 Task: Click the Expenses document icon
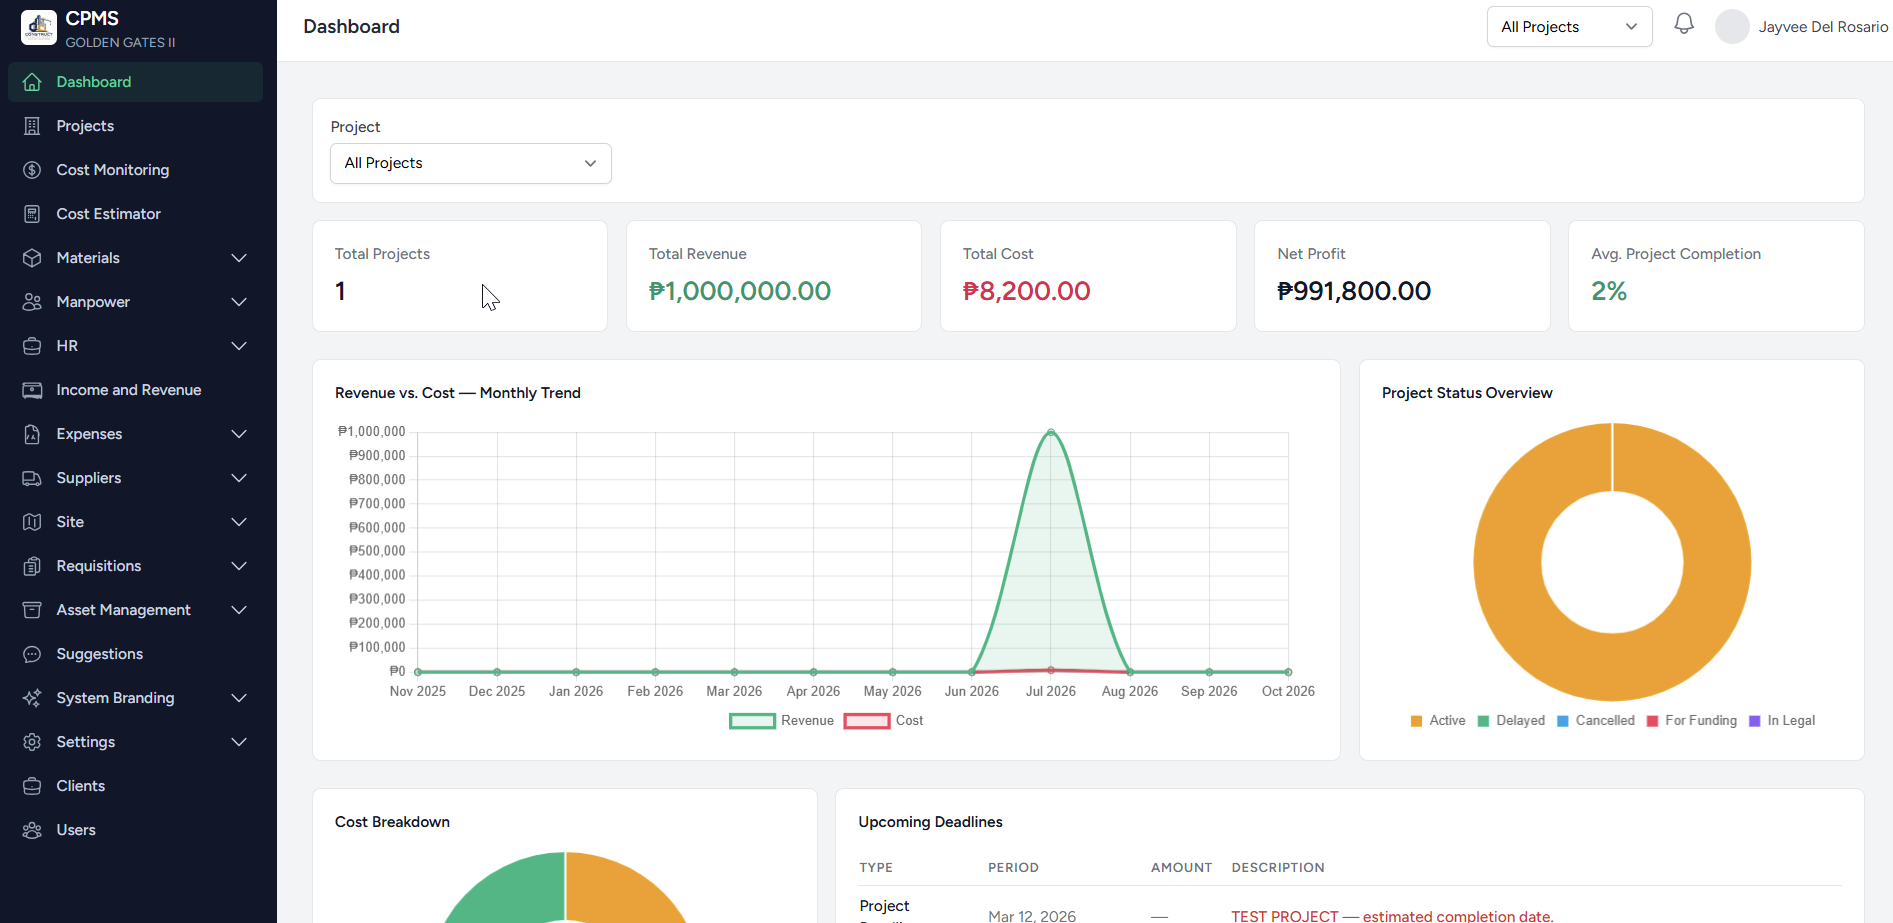tap(32, 434)
